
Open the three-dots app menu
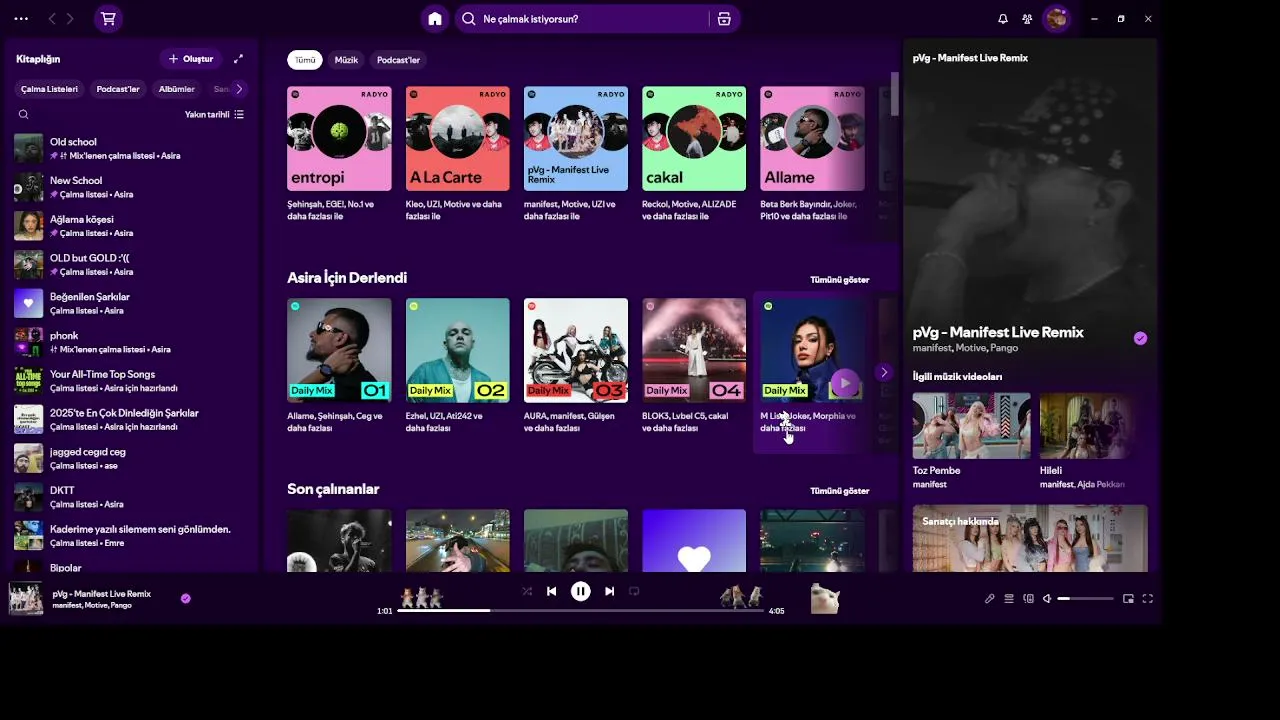click(21, 19)
